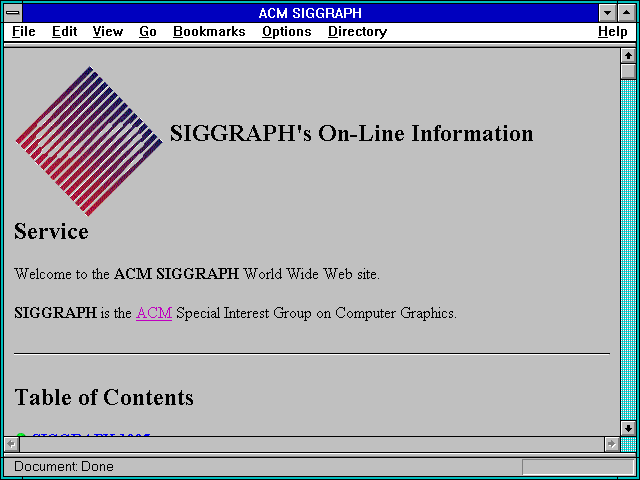Screen dimensions: 640x480
Task: Click the vertical scrollbar track below thumb
Action: (x=628, y=249)
